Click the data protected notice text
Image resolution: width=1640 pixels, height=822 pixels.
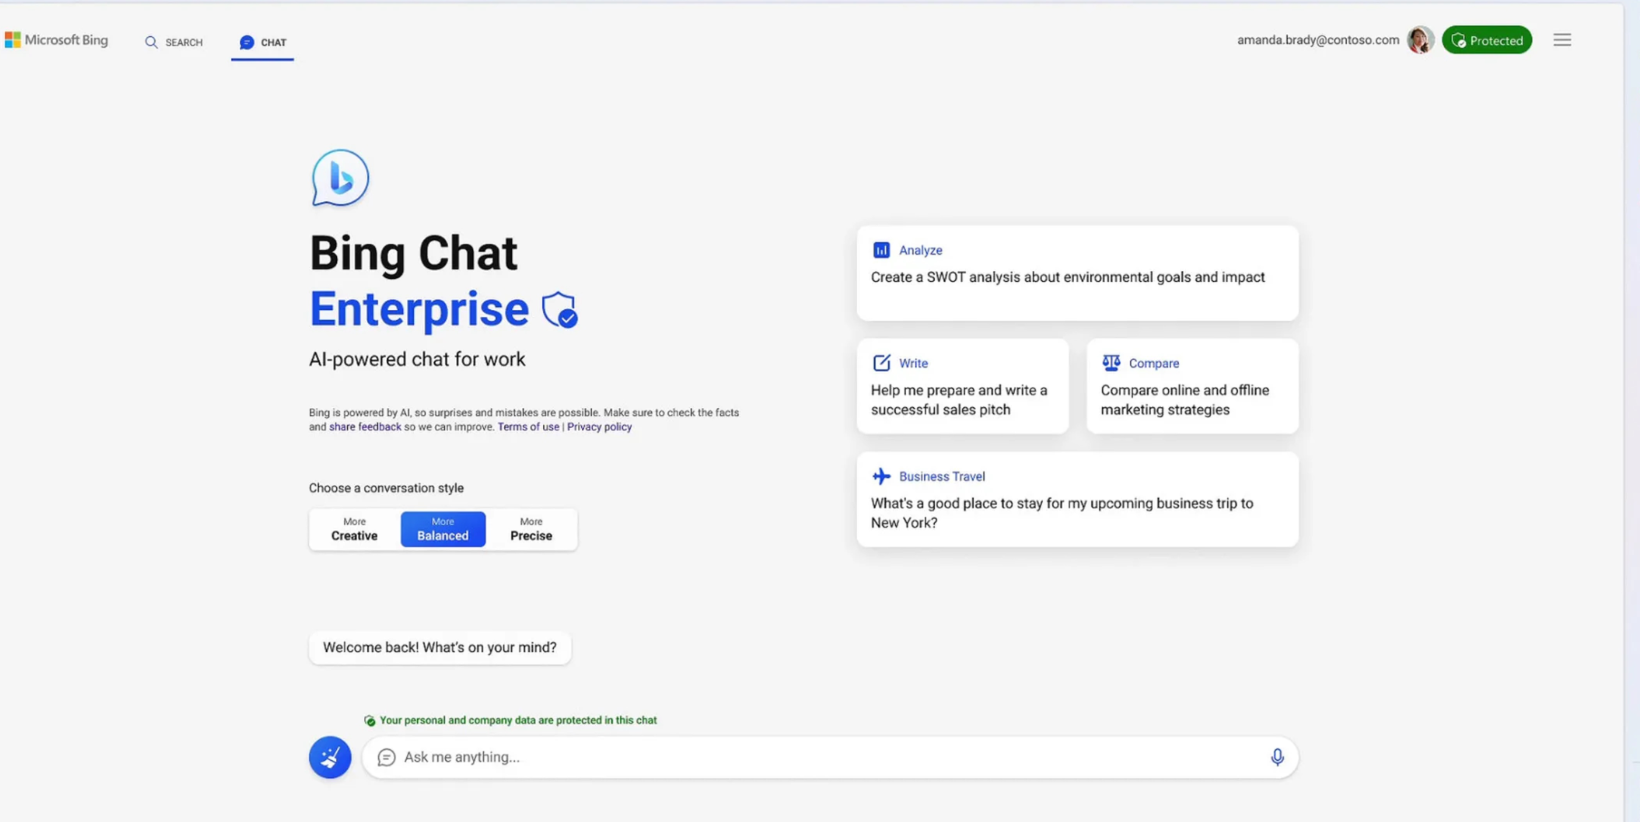[518, 720]
